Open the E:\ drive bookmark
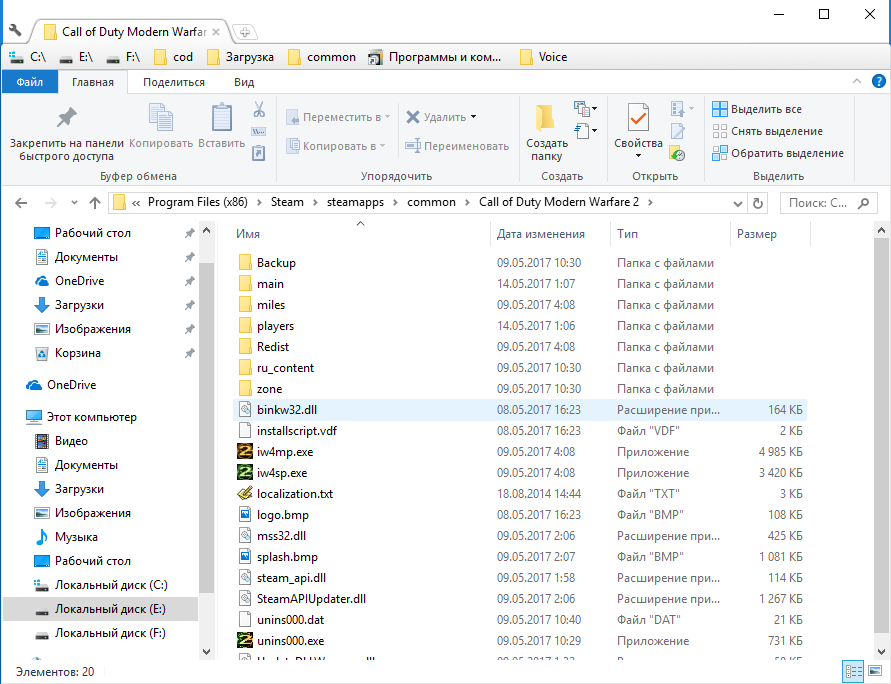 coord(77,57)
